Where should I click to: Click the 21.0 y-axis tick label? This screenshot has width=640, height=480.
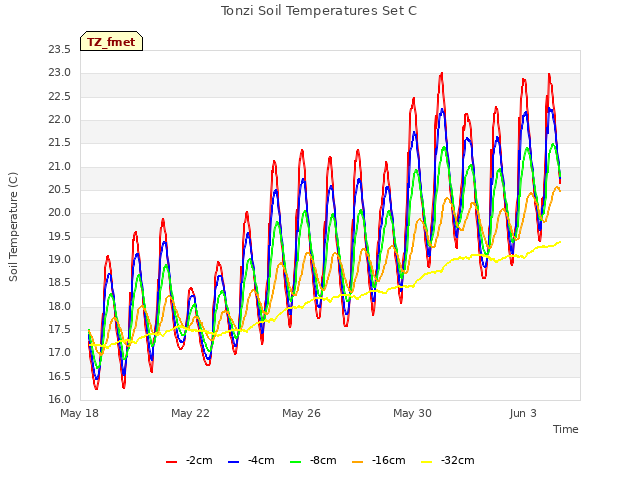pyautogui.click(x=60, y=167)
